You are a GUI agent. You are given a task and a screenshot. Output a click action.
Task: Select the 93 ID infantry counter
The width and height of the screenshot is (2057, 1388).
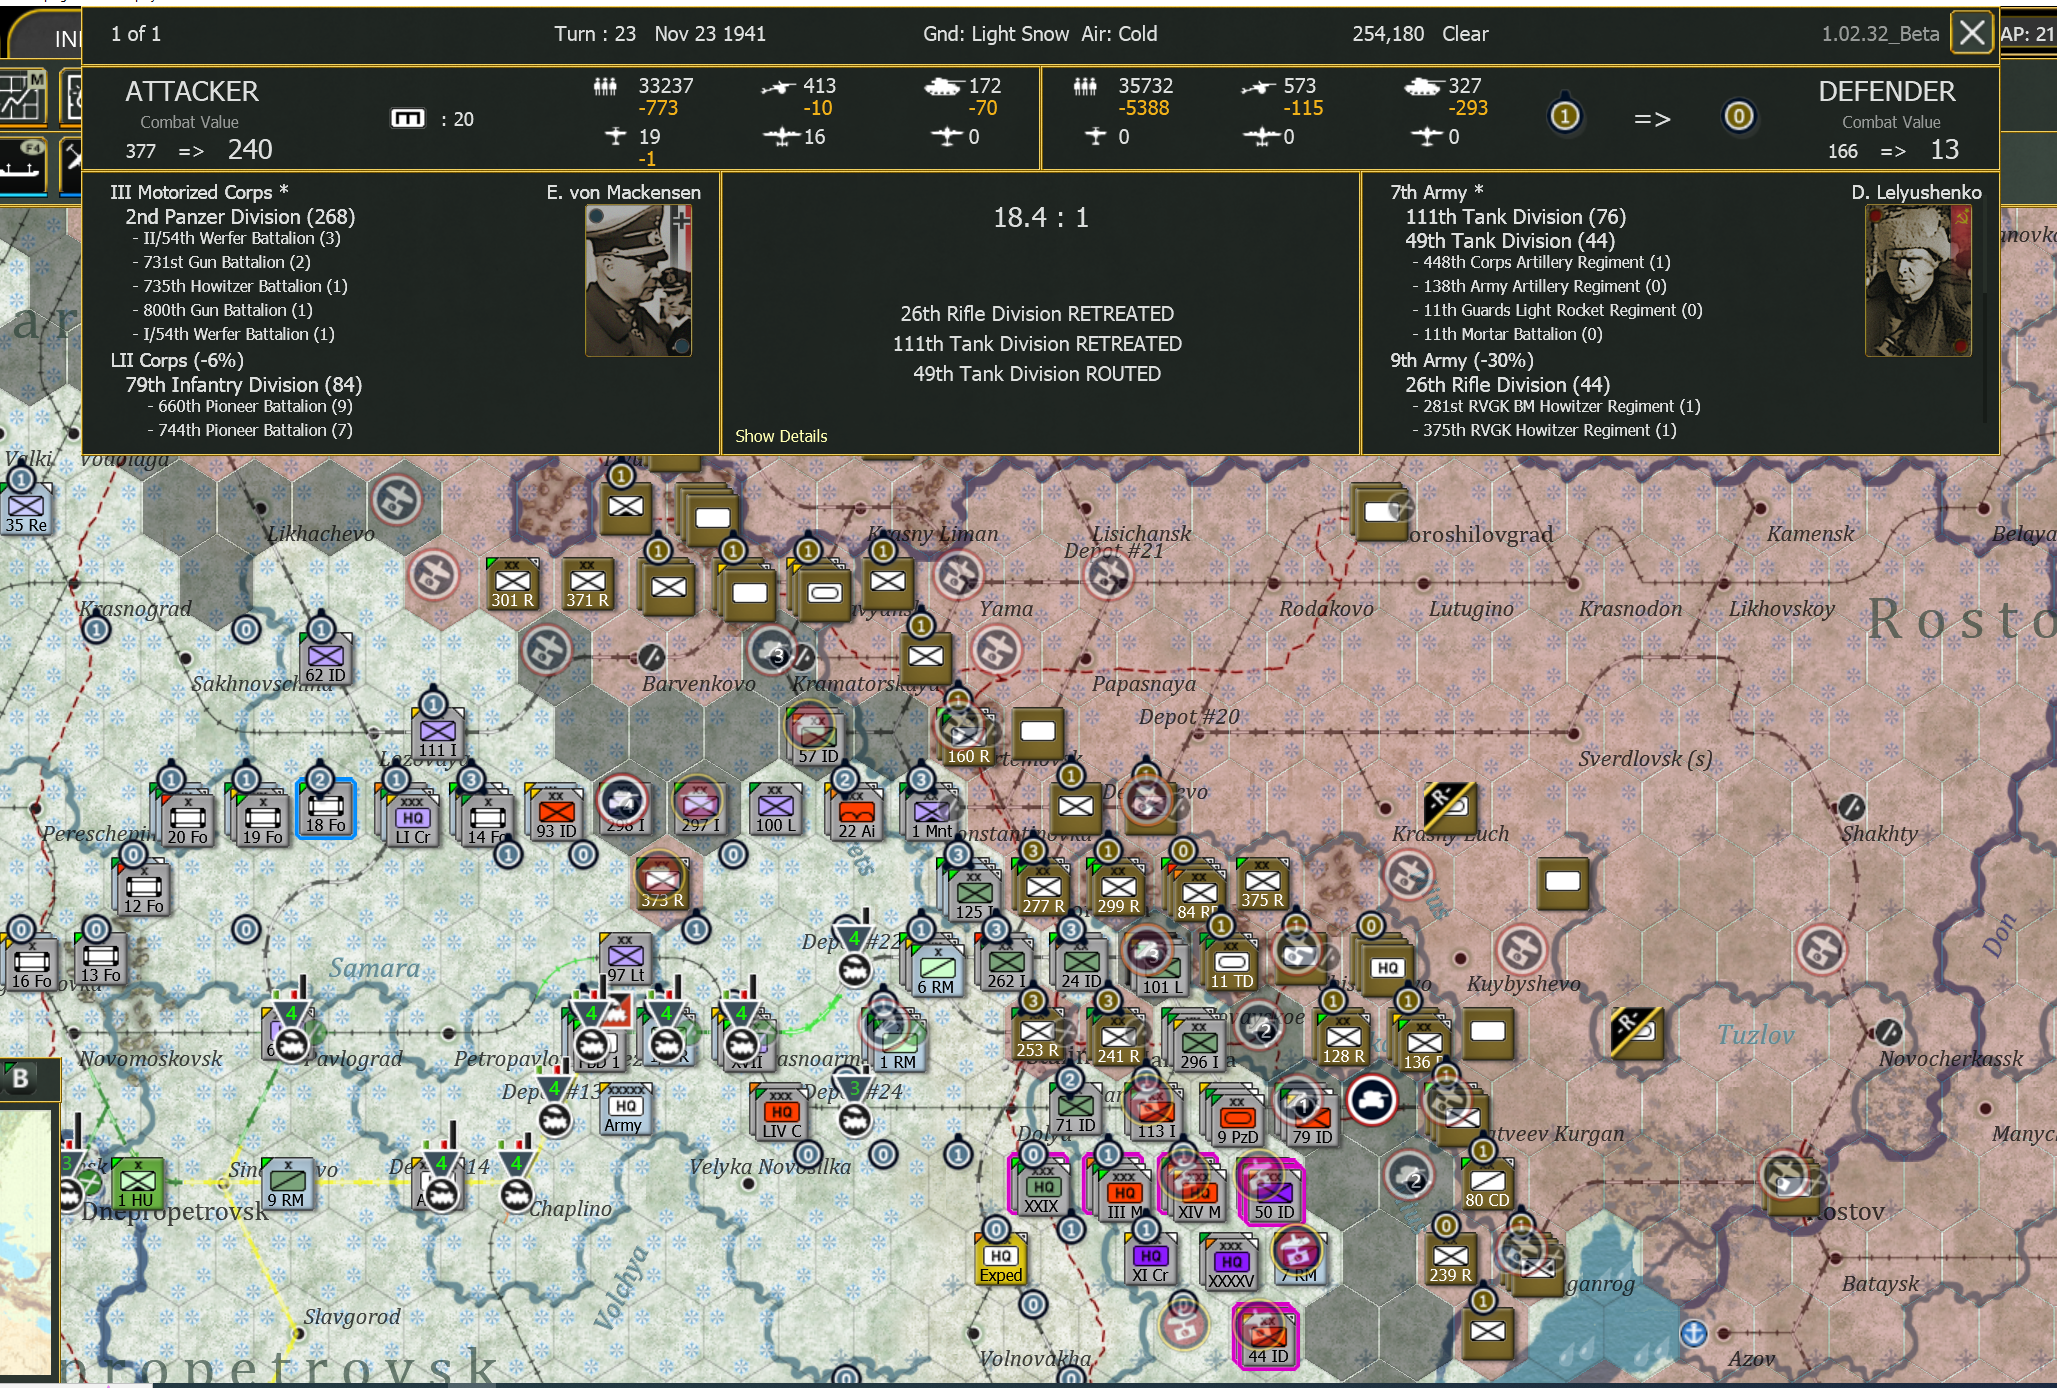tap(556, 812)
